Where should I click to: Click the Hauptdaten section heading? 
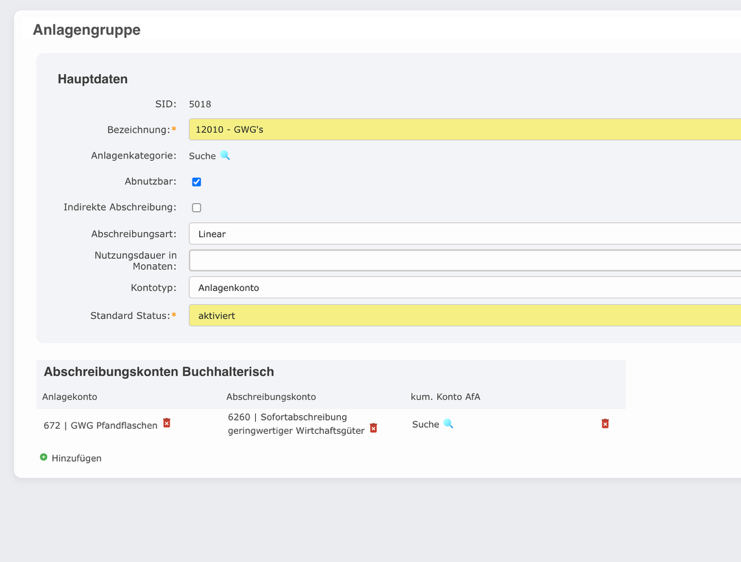pos(93,78)
